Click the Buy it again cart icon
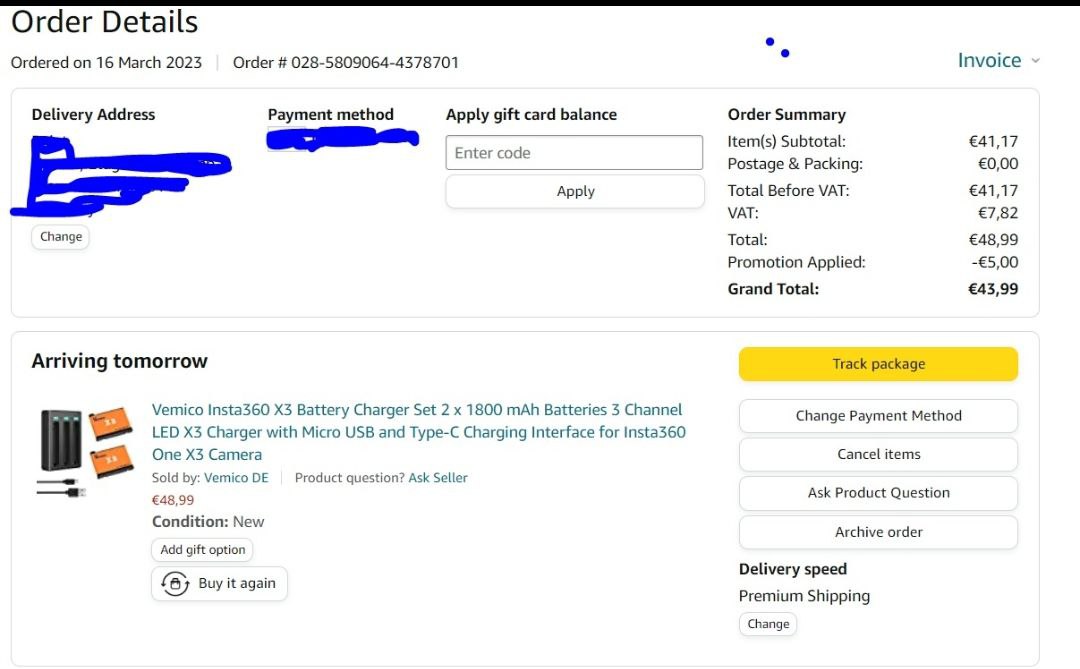Screen dimensions: 1080x669 [175, 584]
